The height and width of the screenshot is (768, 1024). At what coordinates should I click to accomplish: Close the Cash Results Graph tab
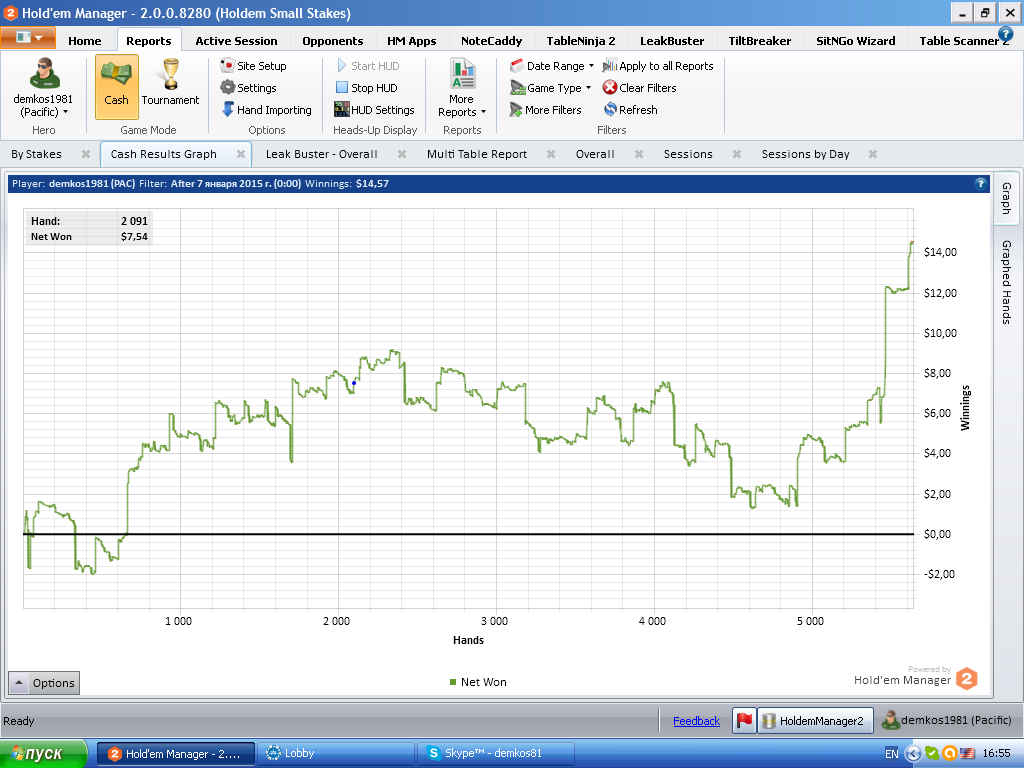pos(240,154)
